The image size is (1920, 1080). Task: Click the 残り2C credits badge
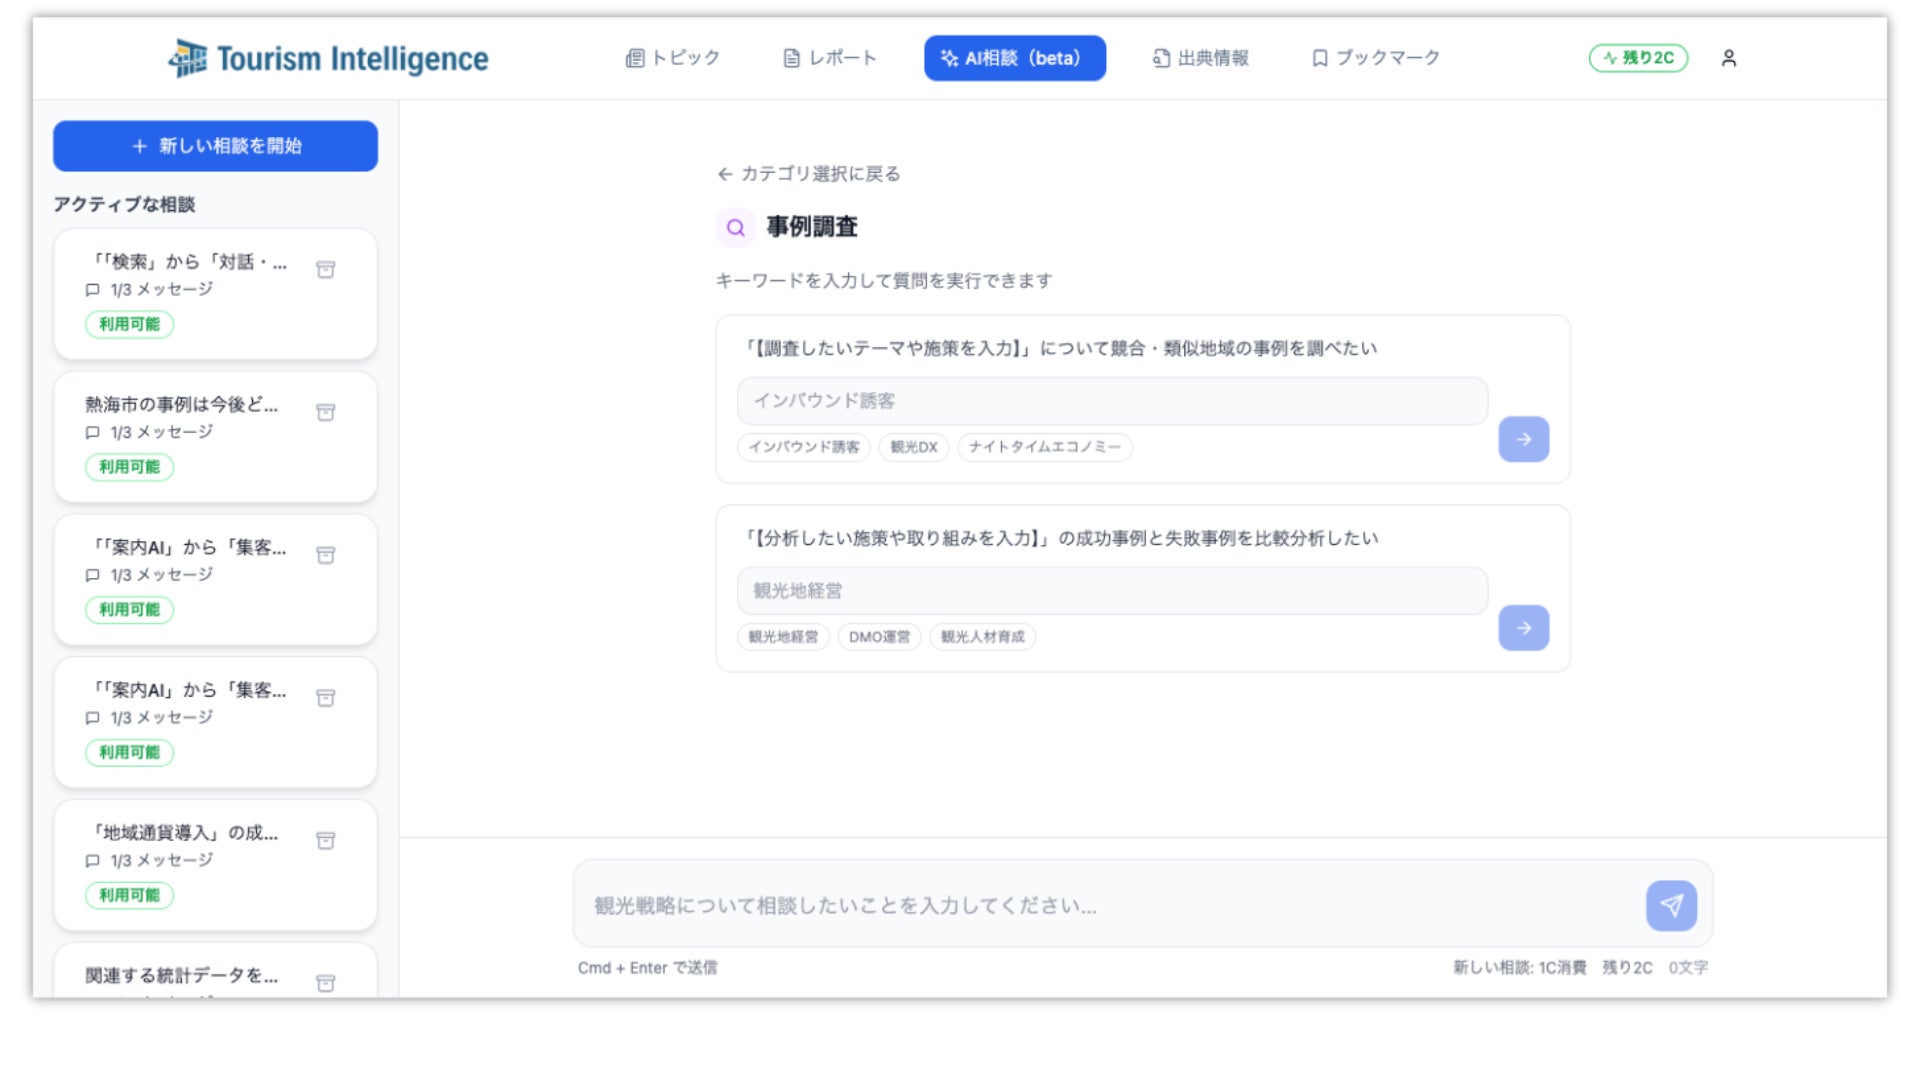click(1637, 58)
